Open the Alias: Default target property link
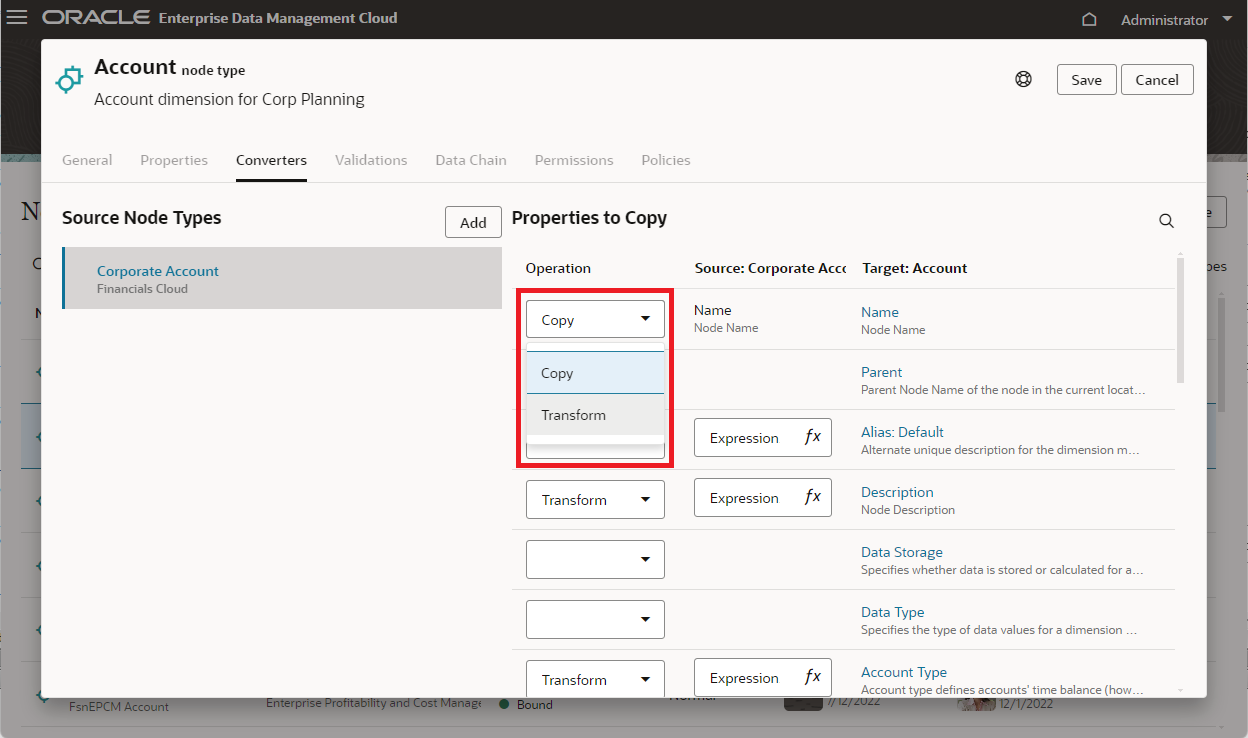Screen dimensions: 1248x738 pos(903,432)
